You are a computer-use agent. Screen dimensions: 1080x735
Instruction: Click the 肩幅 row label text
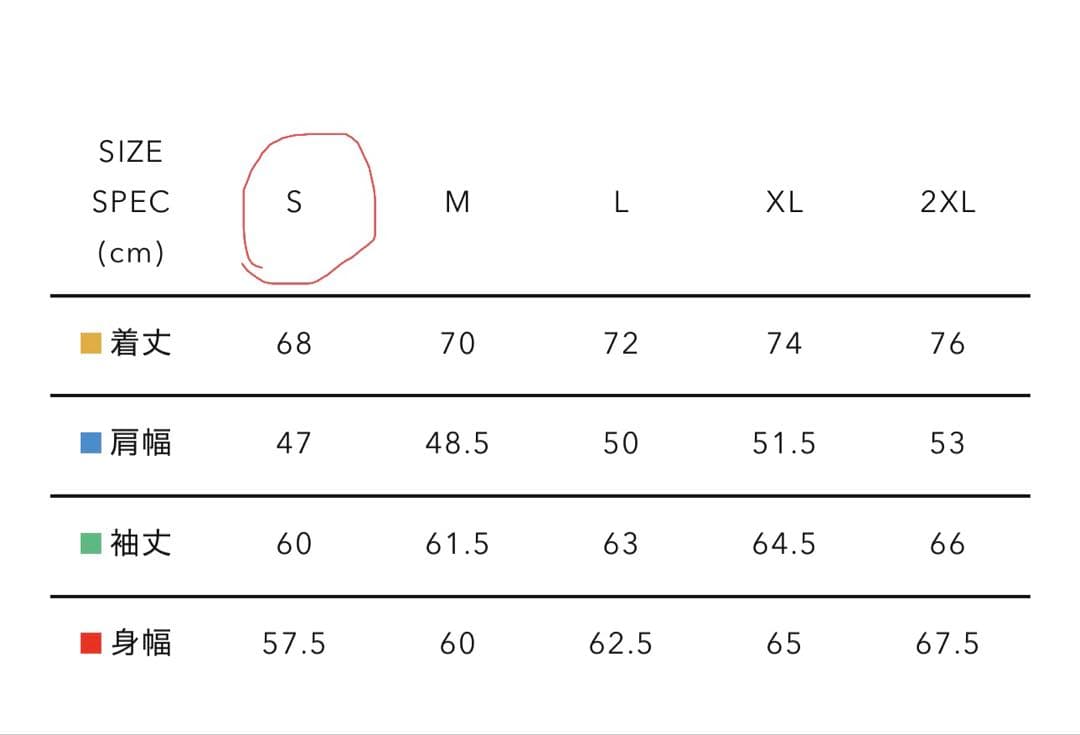click(141, 443)
